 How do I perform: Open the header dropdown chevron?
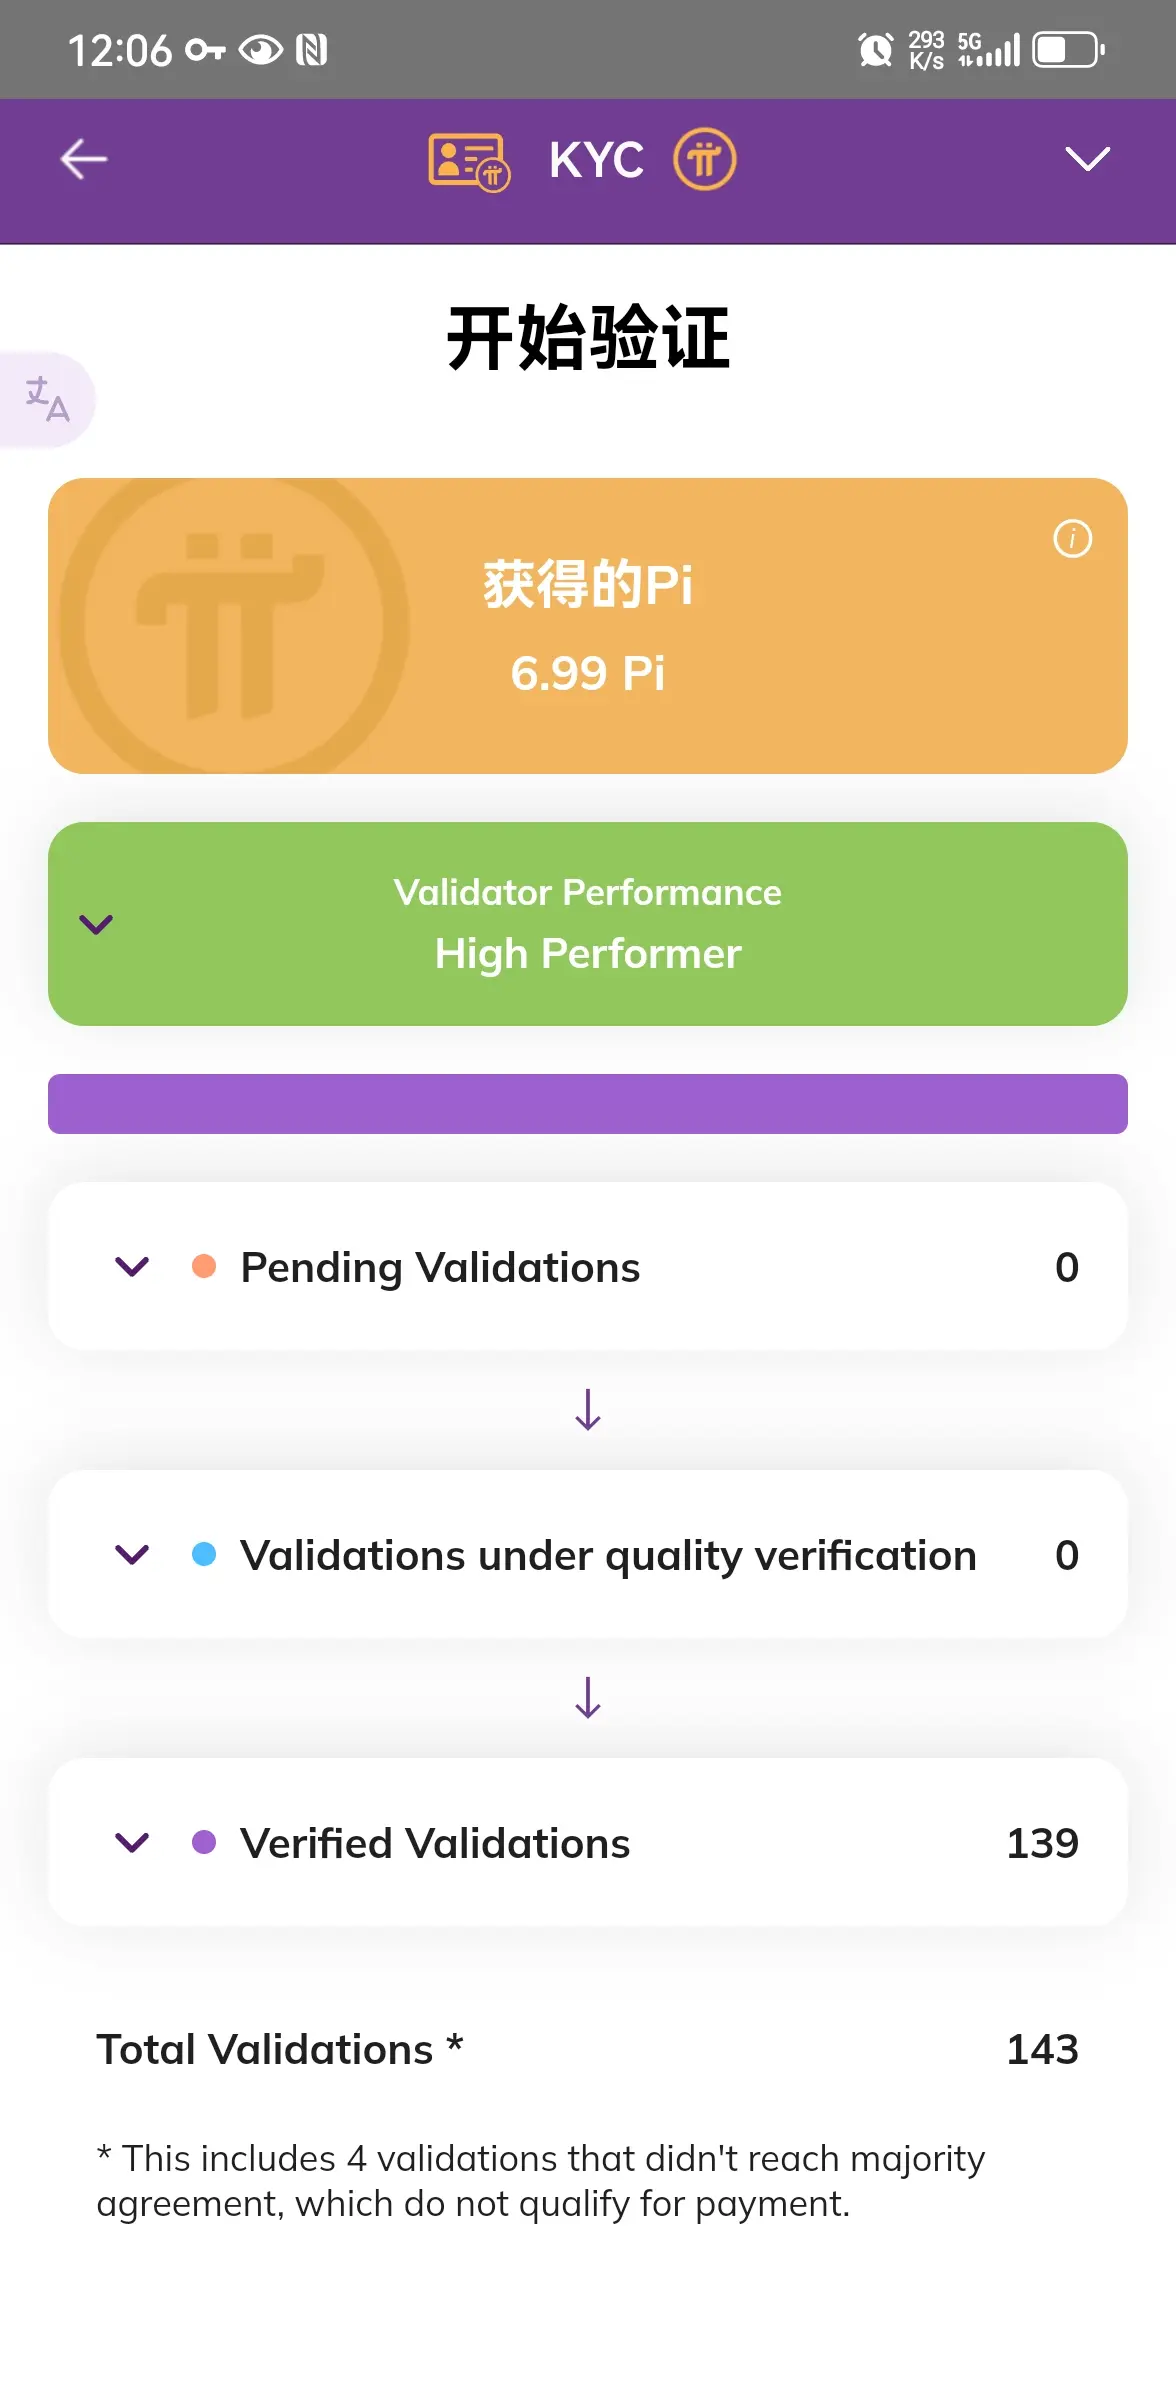click(1087, 159)
